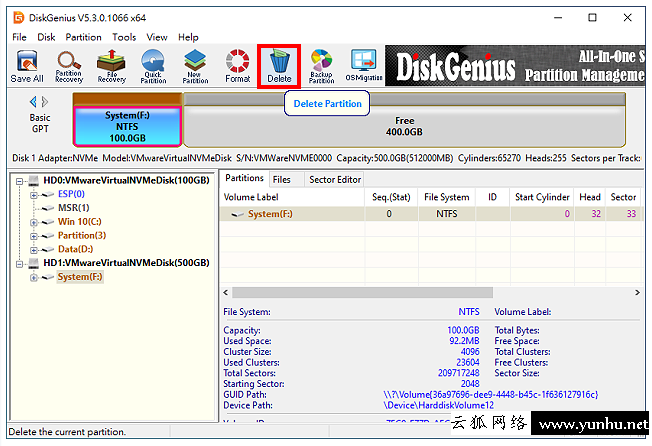Launch the File Recovery tool
This screenshot has height=446, width=652.
click(x=111, y=66)
